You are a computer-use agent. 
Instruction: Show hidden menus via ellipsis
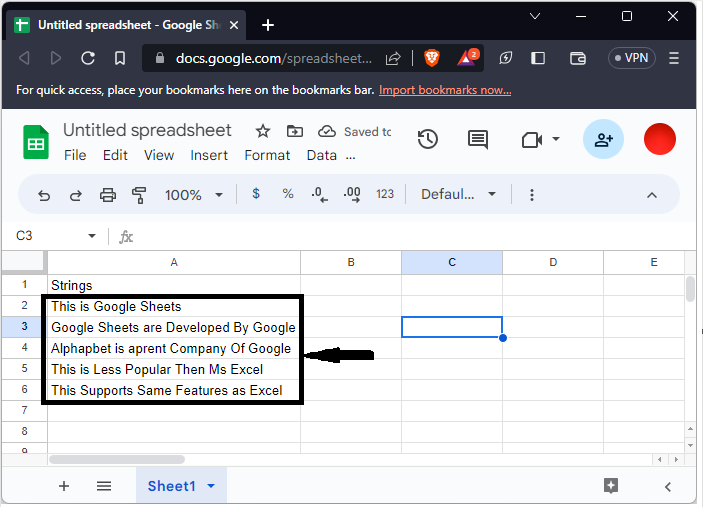[x=351, y=157]
